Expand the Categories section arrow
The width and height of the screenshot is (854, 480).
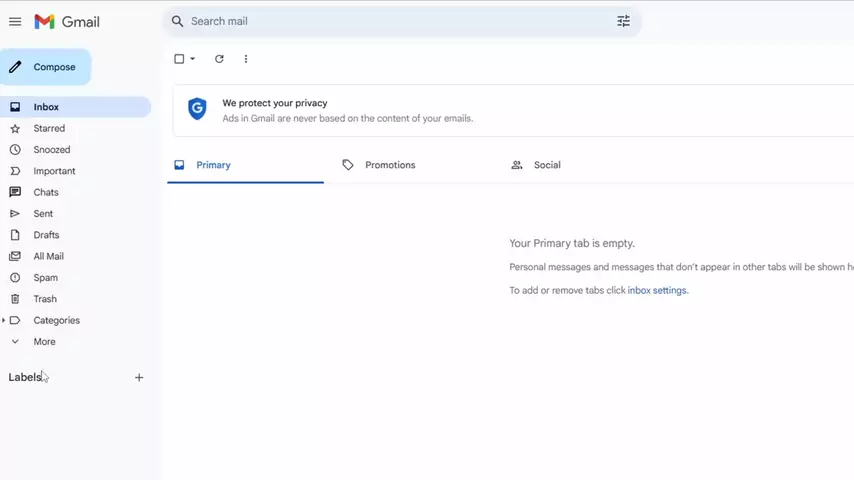4,320
